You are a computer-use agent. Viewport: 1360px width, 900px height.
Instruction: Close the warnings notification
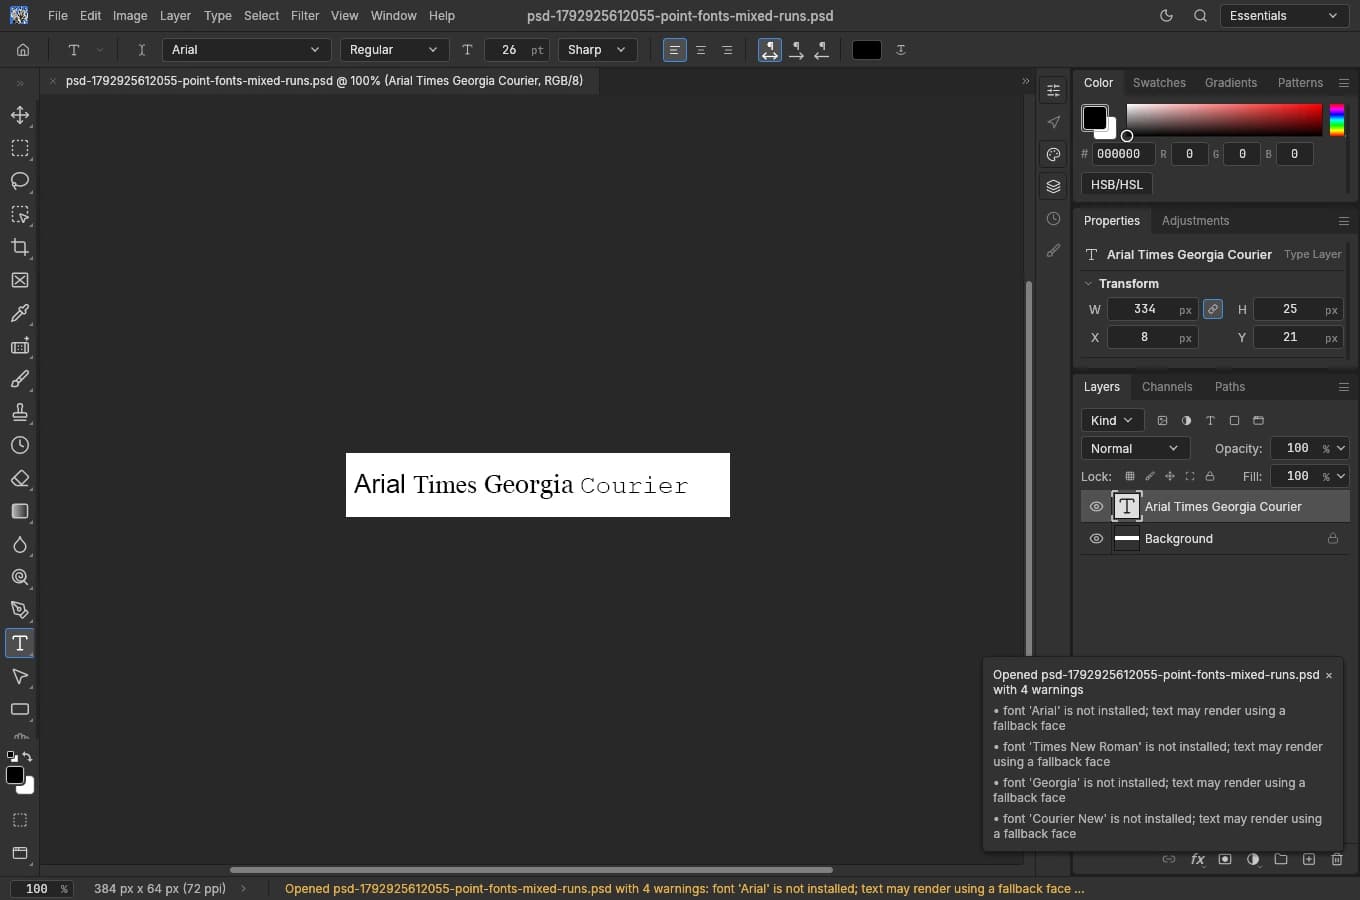click(1329, 676)
